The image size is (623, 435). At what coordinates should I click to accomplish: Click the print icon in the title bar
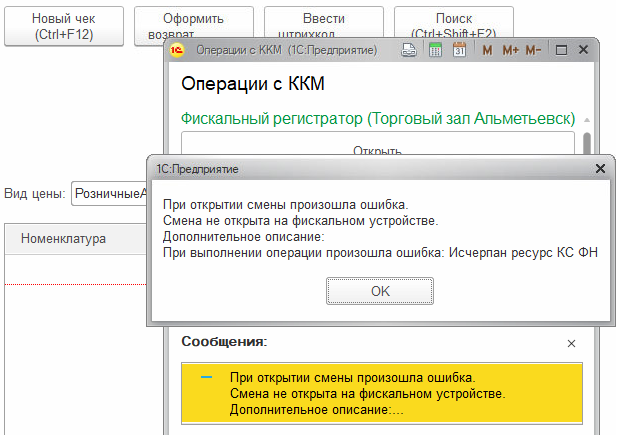point(410,50)
